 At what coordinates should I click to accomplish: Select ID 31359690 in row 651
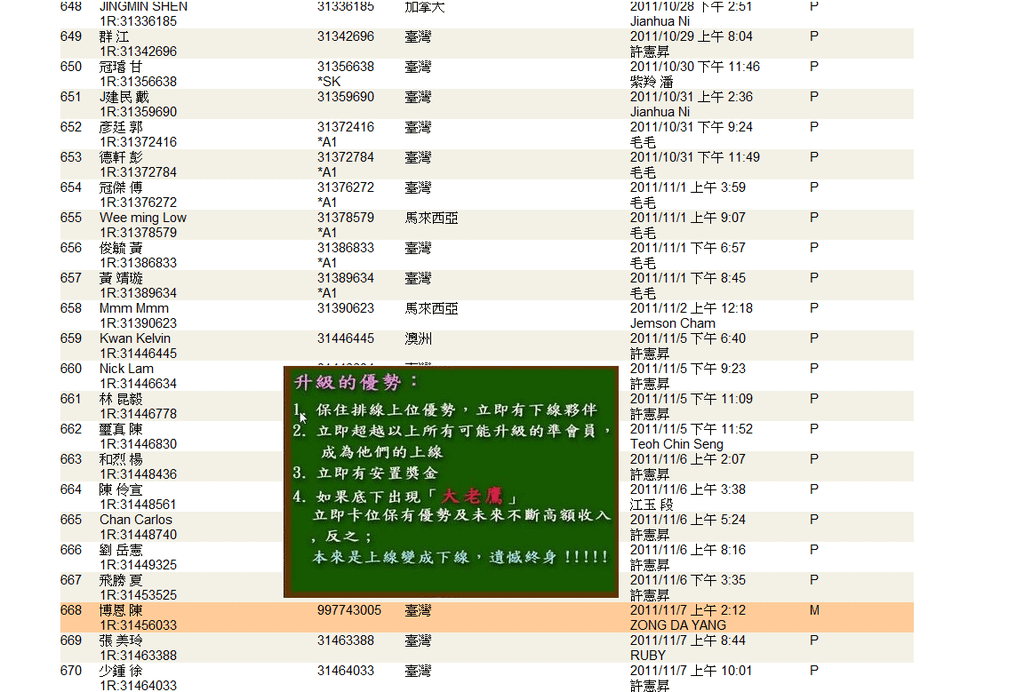coord(345,97)
